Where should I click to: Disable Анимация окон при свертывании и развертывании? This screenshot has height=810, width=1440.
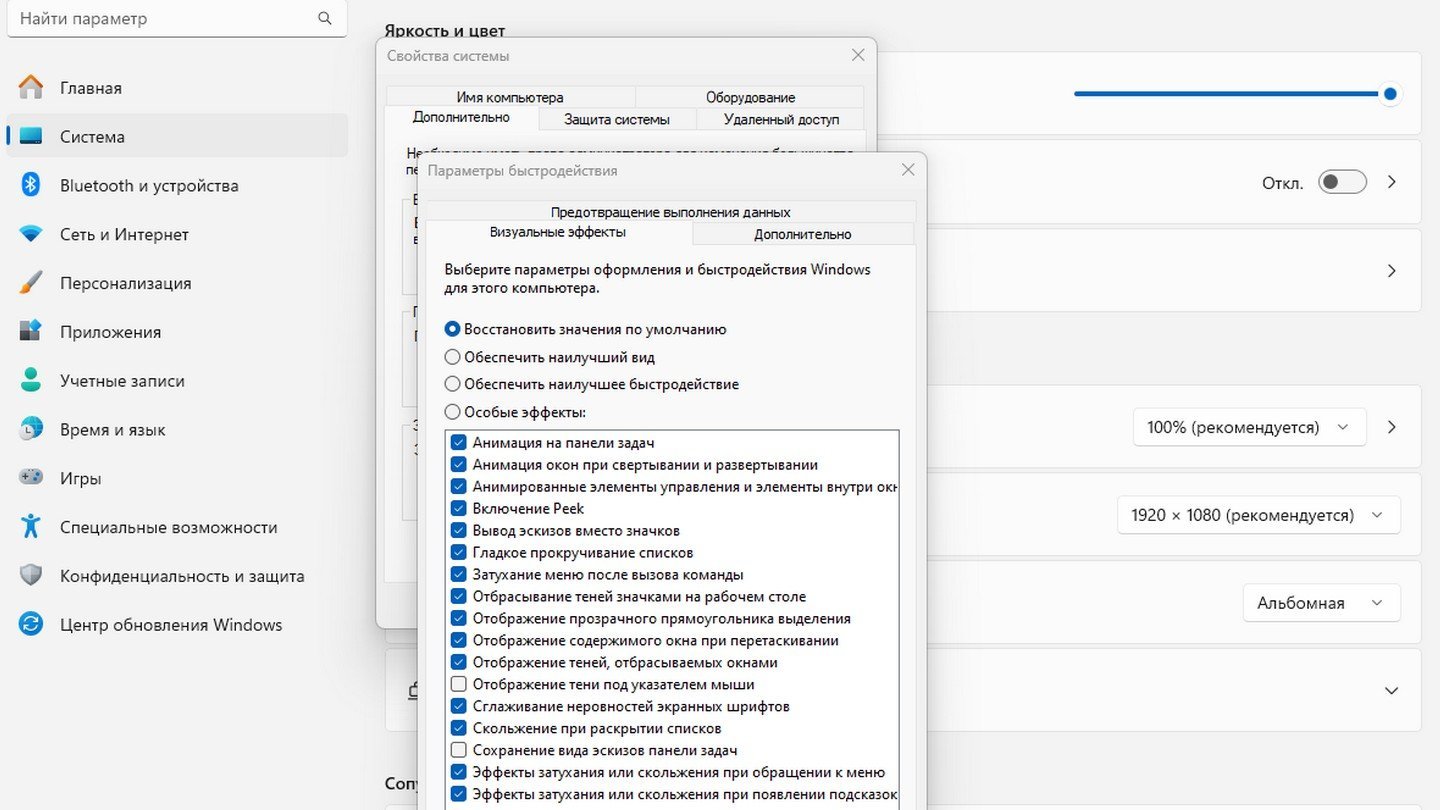coord(459,465)
